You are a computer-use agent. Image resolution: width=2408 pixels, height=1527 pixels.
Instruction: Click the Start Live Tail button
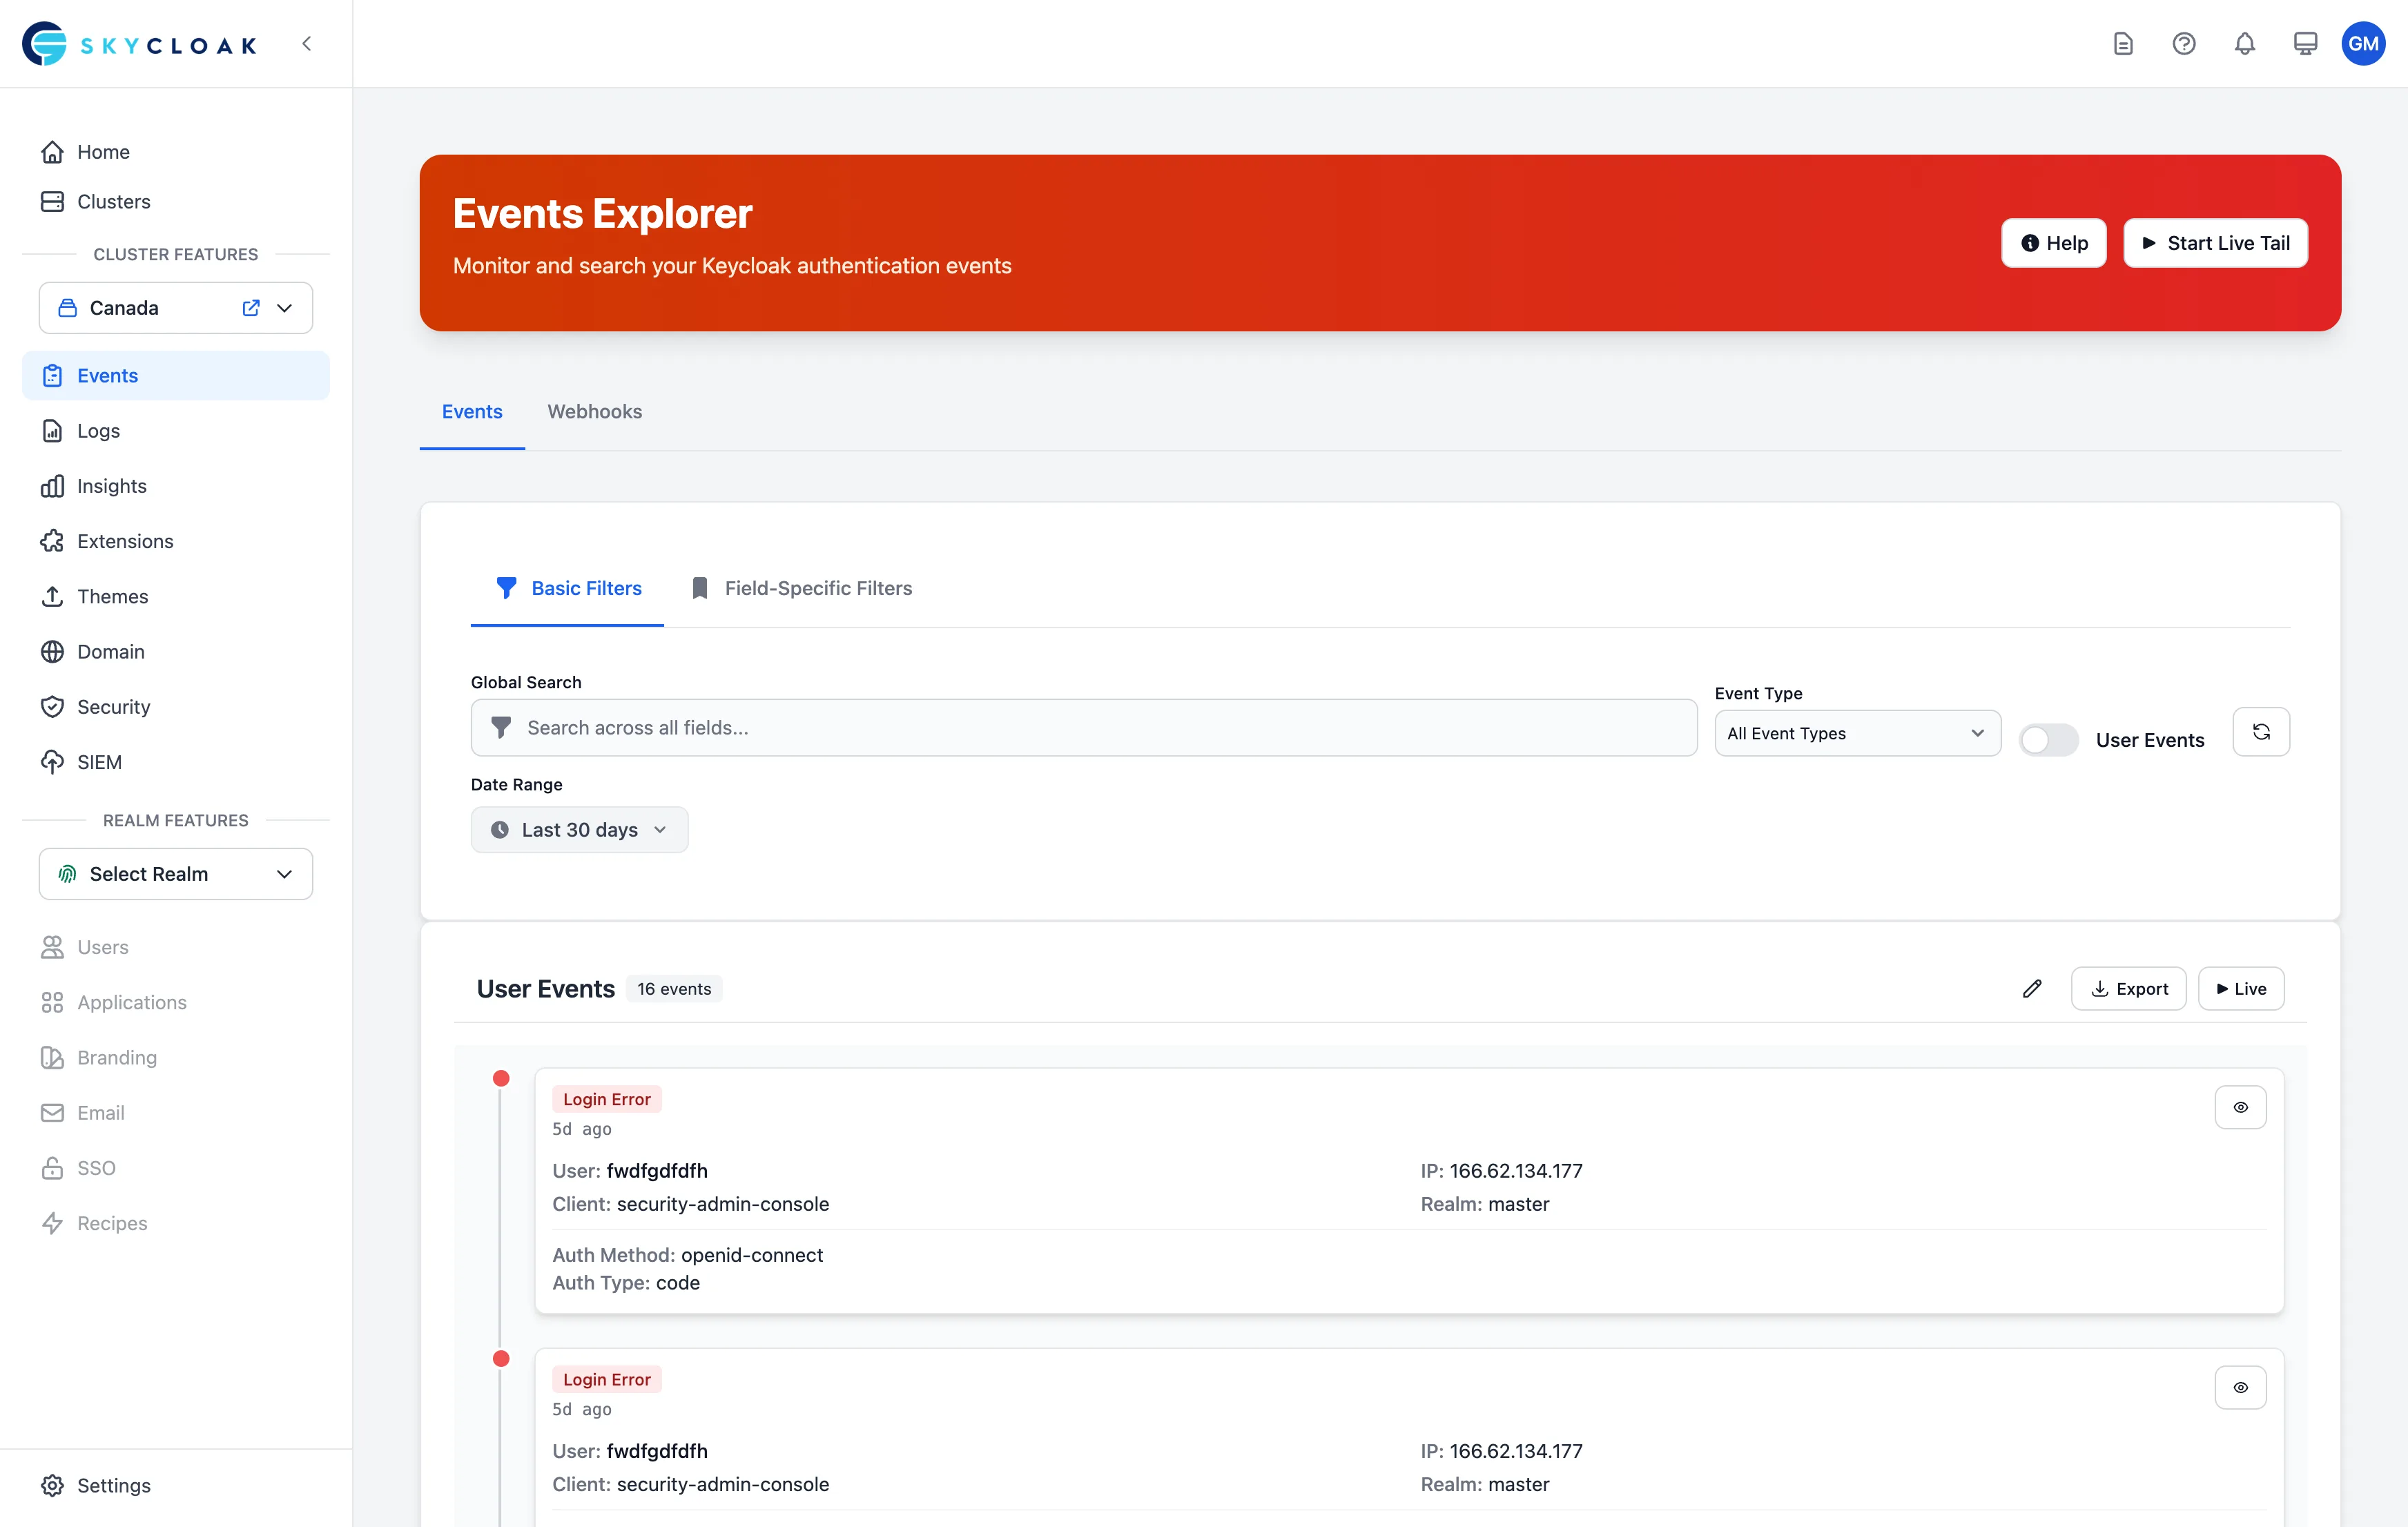click(2215, 242)
